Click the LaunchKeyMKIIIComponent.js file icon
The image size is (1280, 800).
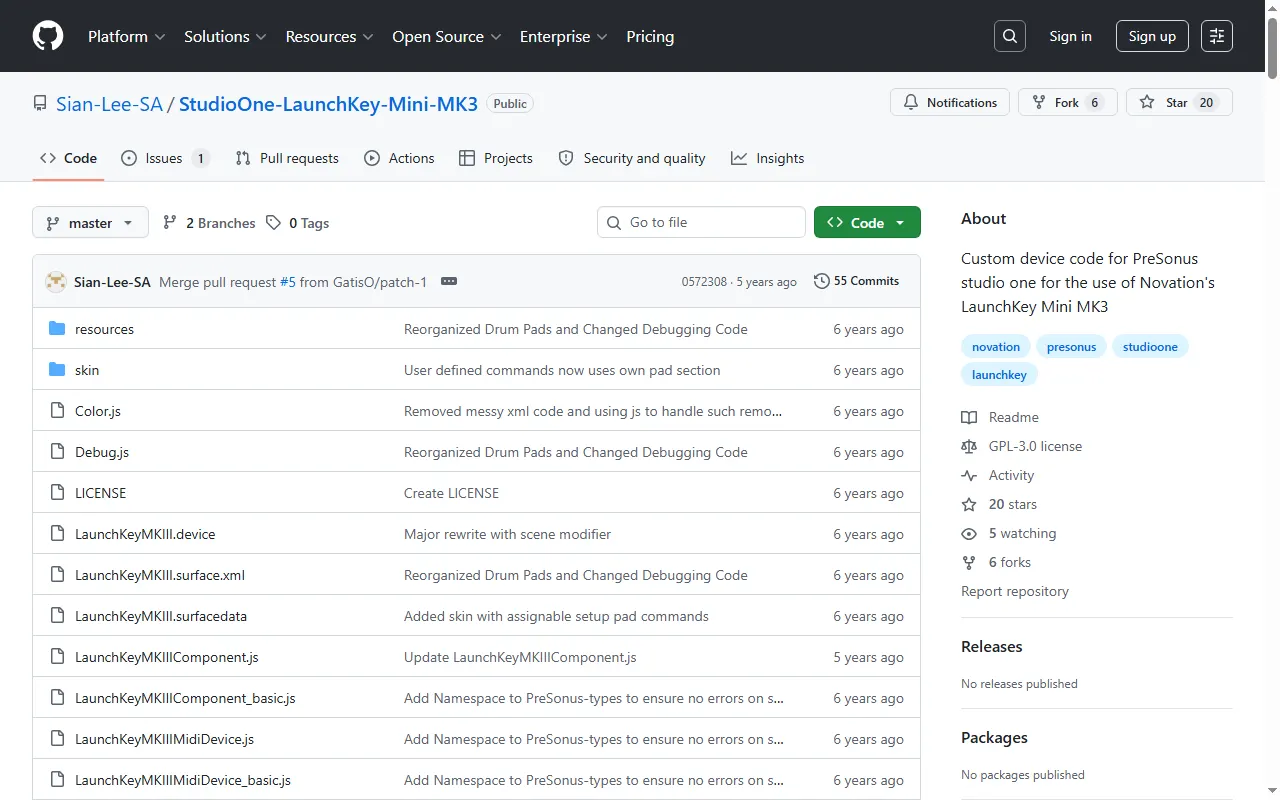(x=57, y=657)
